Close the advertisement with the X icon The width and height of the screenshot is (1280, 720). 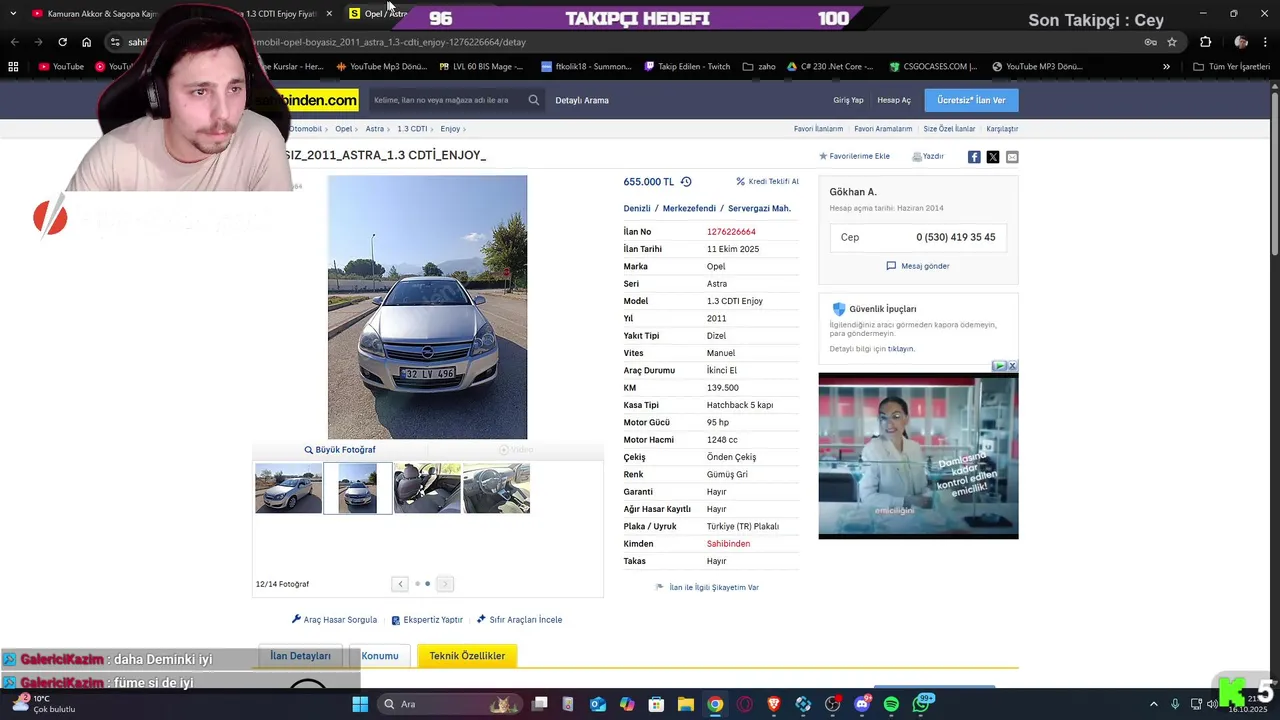coord(1012,366)
